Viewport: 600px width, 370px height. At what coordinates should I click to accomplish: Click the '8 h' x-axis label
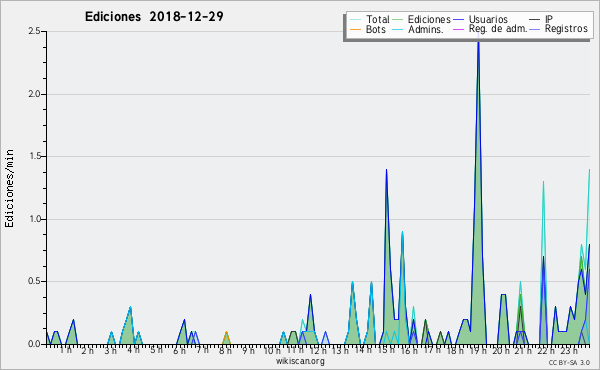(225, 350)
